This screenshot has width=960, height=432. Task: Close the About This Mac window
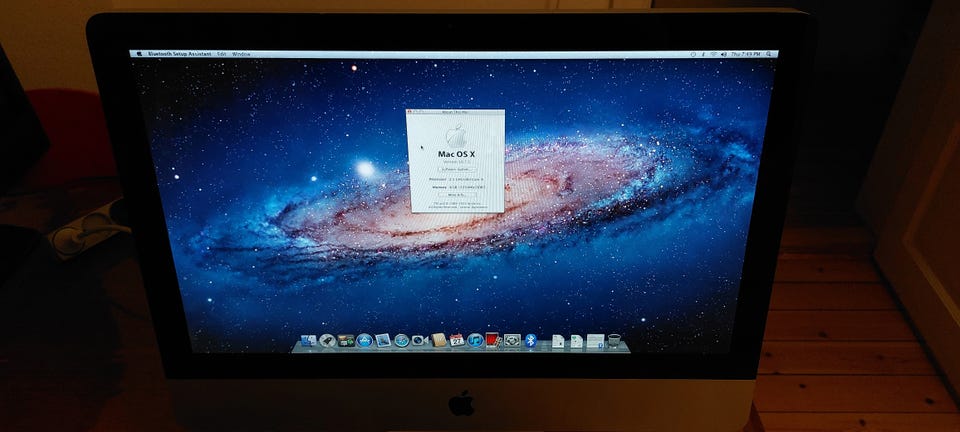point(409,111)
